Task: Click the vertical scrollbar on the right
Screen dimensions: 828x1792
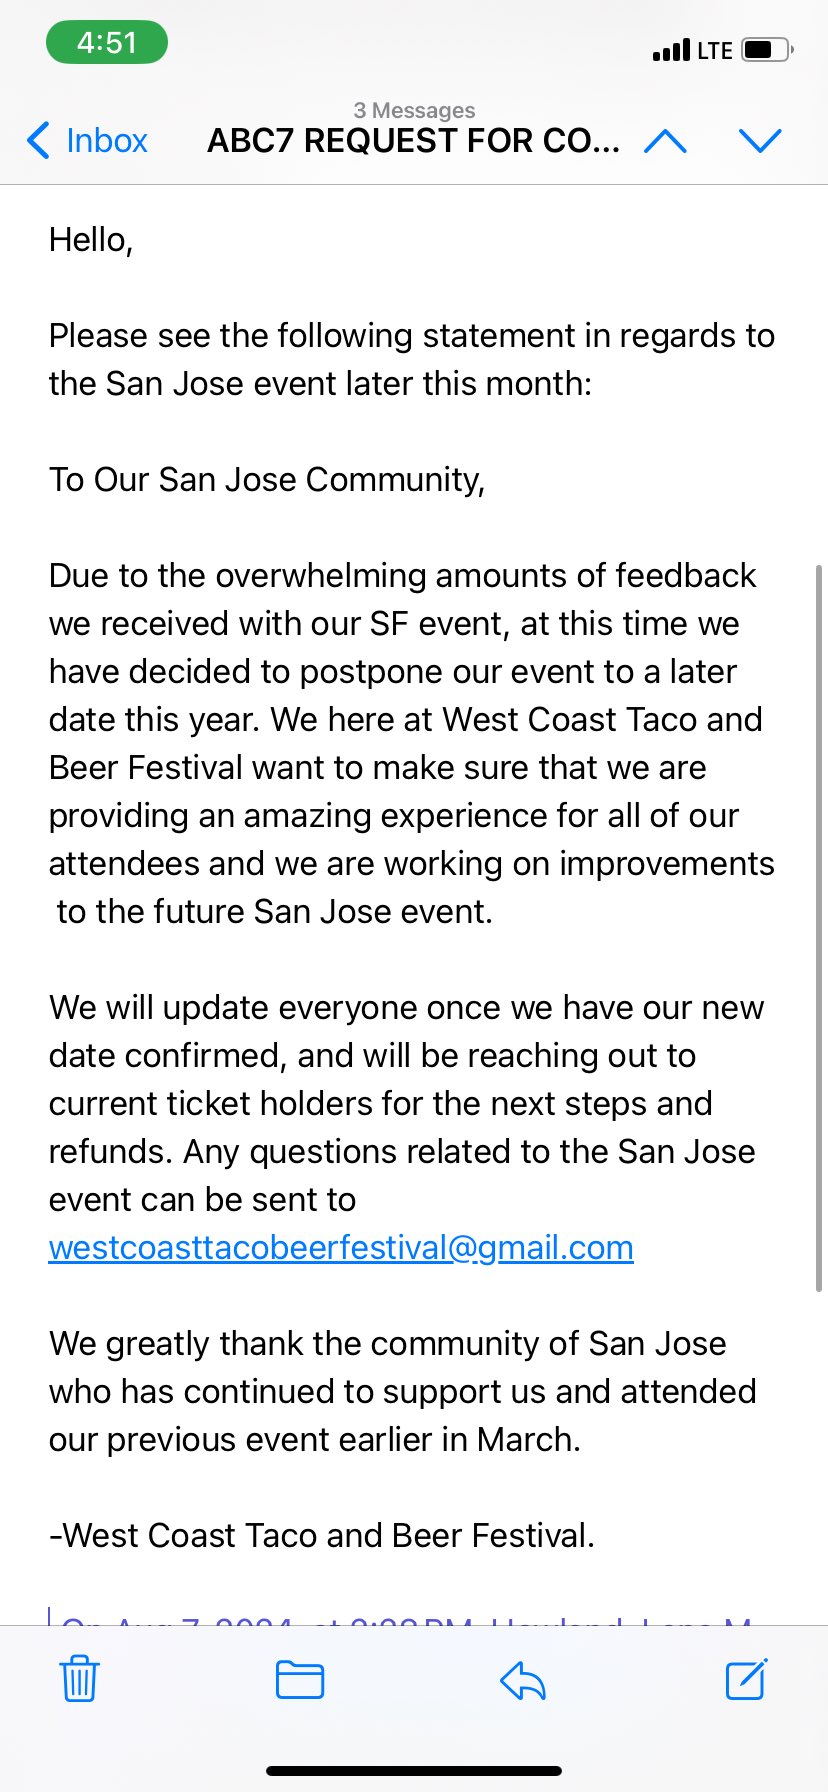Action: click(x=819, y=928)
